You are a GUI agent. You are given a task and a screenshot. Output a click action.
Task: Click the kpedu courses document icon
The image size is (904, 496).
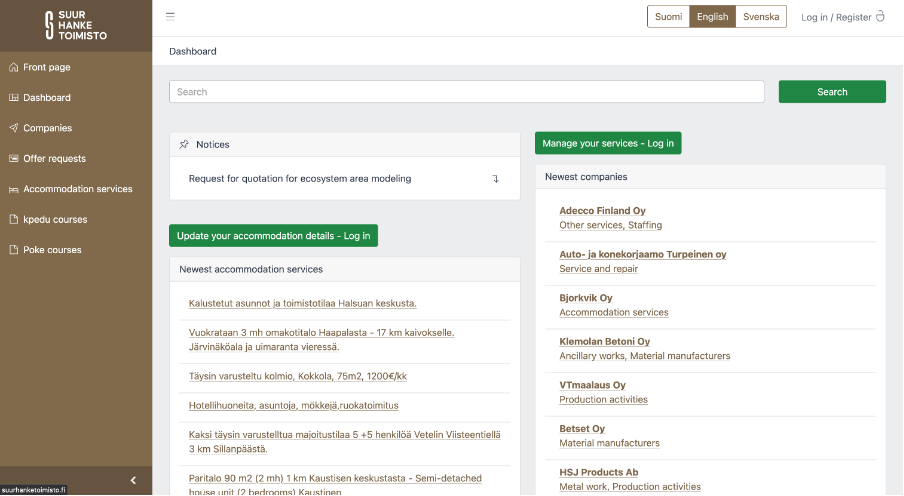tap(14, 219)
